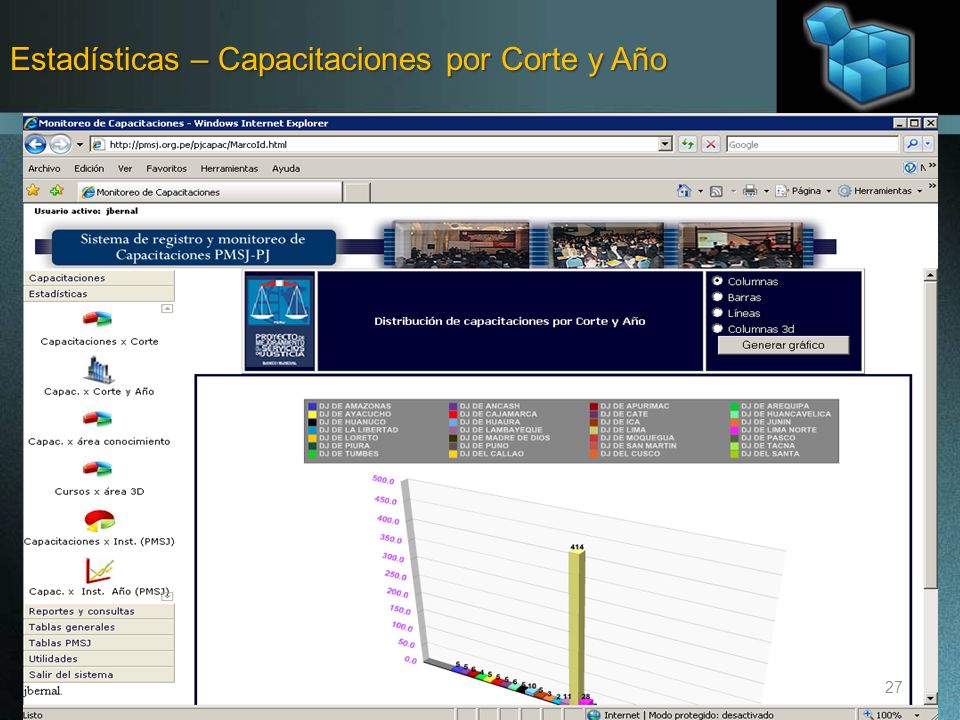Click the DJ DE APURIMAC legend color swatch
Image resolution: width=960 pixels, height=720 pixels.
click(x=594, y=406)
